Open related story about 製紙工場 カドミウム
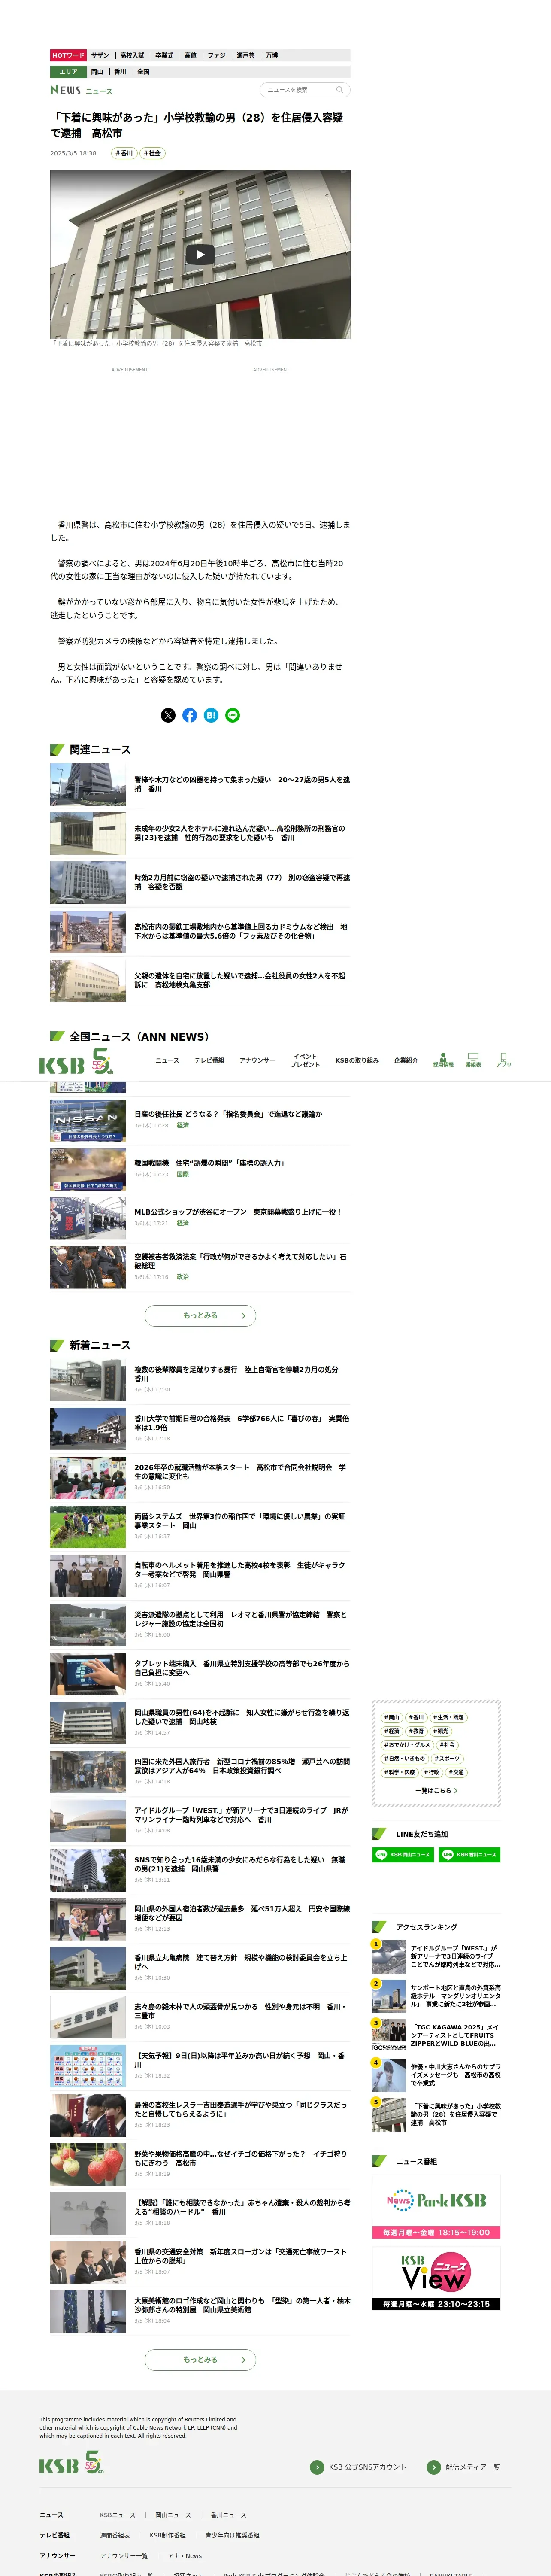 click(x=242, y=931)
